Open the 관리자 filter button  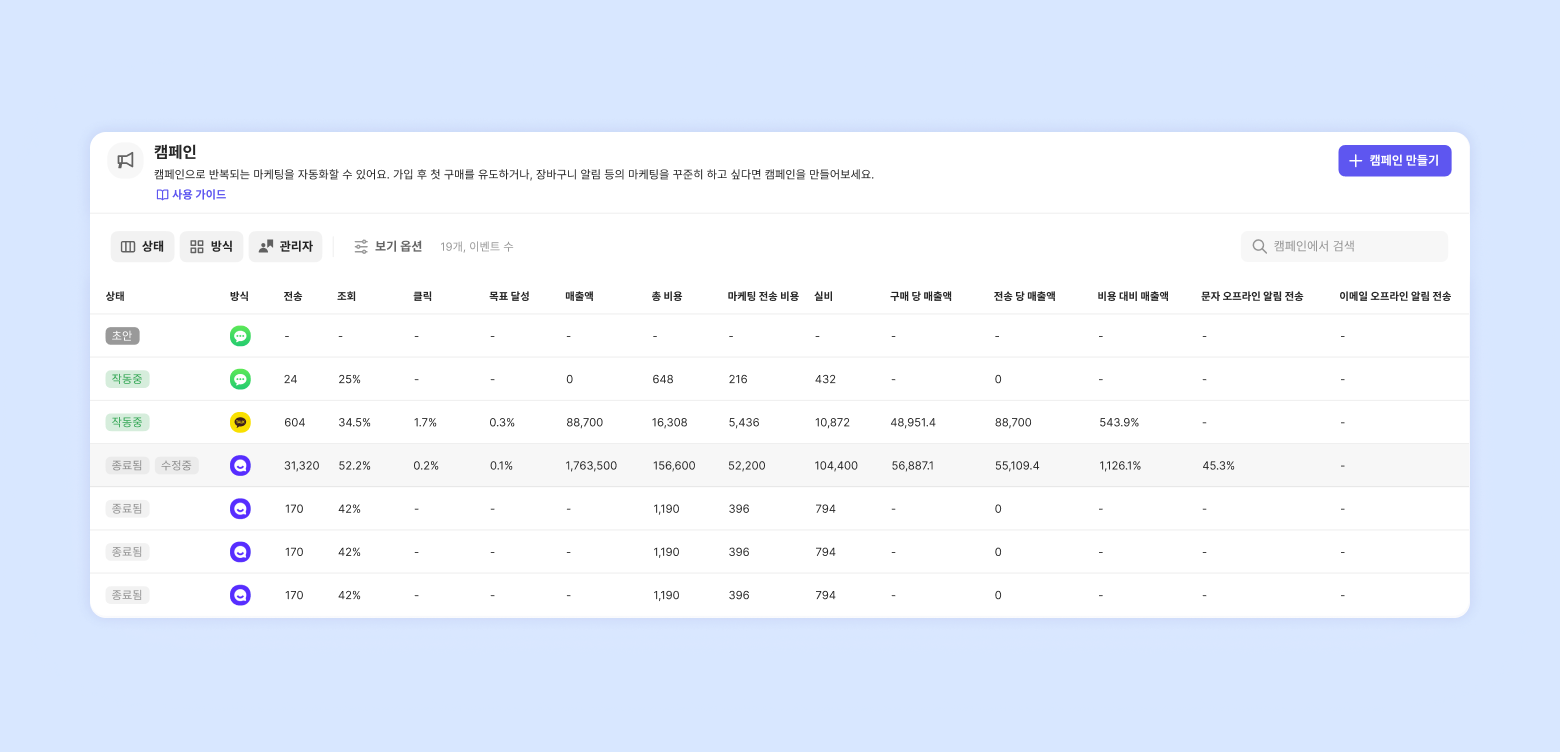pyautogui.click(x=285, y=246)
